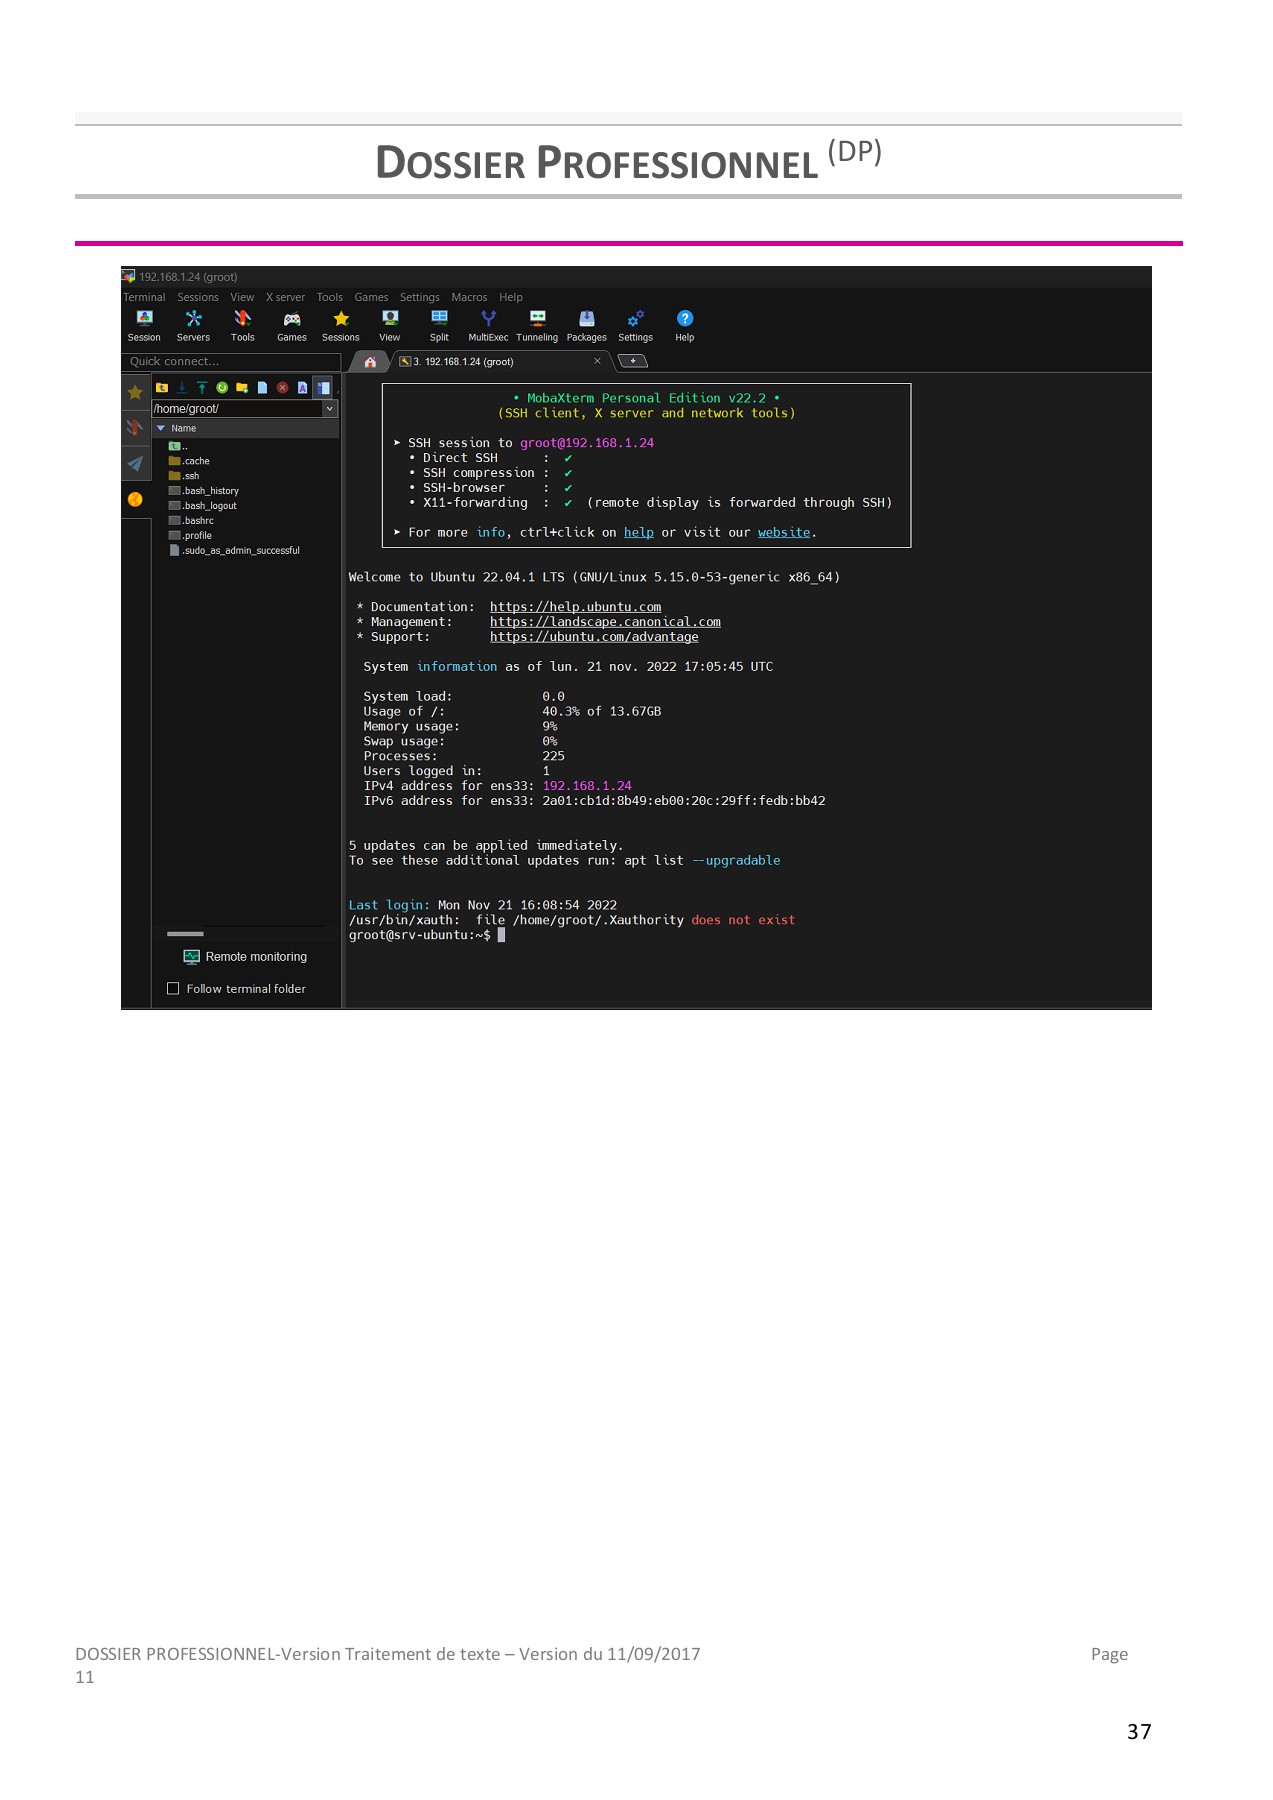Click the Name column sort arrow
This screenshot has height=1800, width=1273.
[x=161, y=428]
